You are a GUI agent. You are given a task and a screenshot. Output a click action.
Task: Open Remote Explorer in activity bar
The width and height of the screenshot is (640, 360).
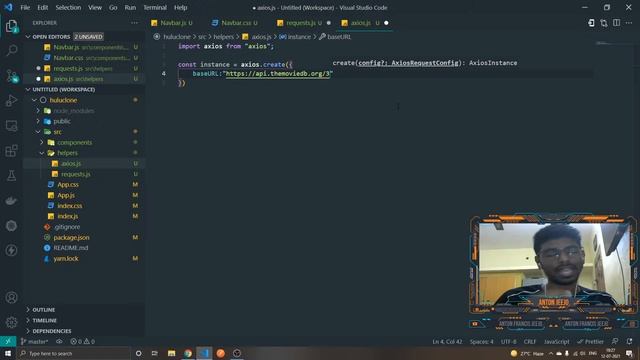pyautogui.click(x=11, y=126)
